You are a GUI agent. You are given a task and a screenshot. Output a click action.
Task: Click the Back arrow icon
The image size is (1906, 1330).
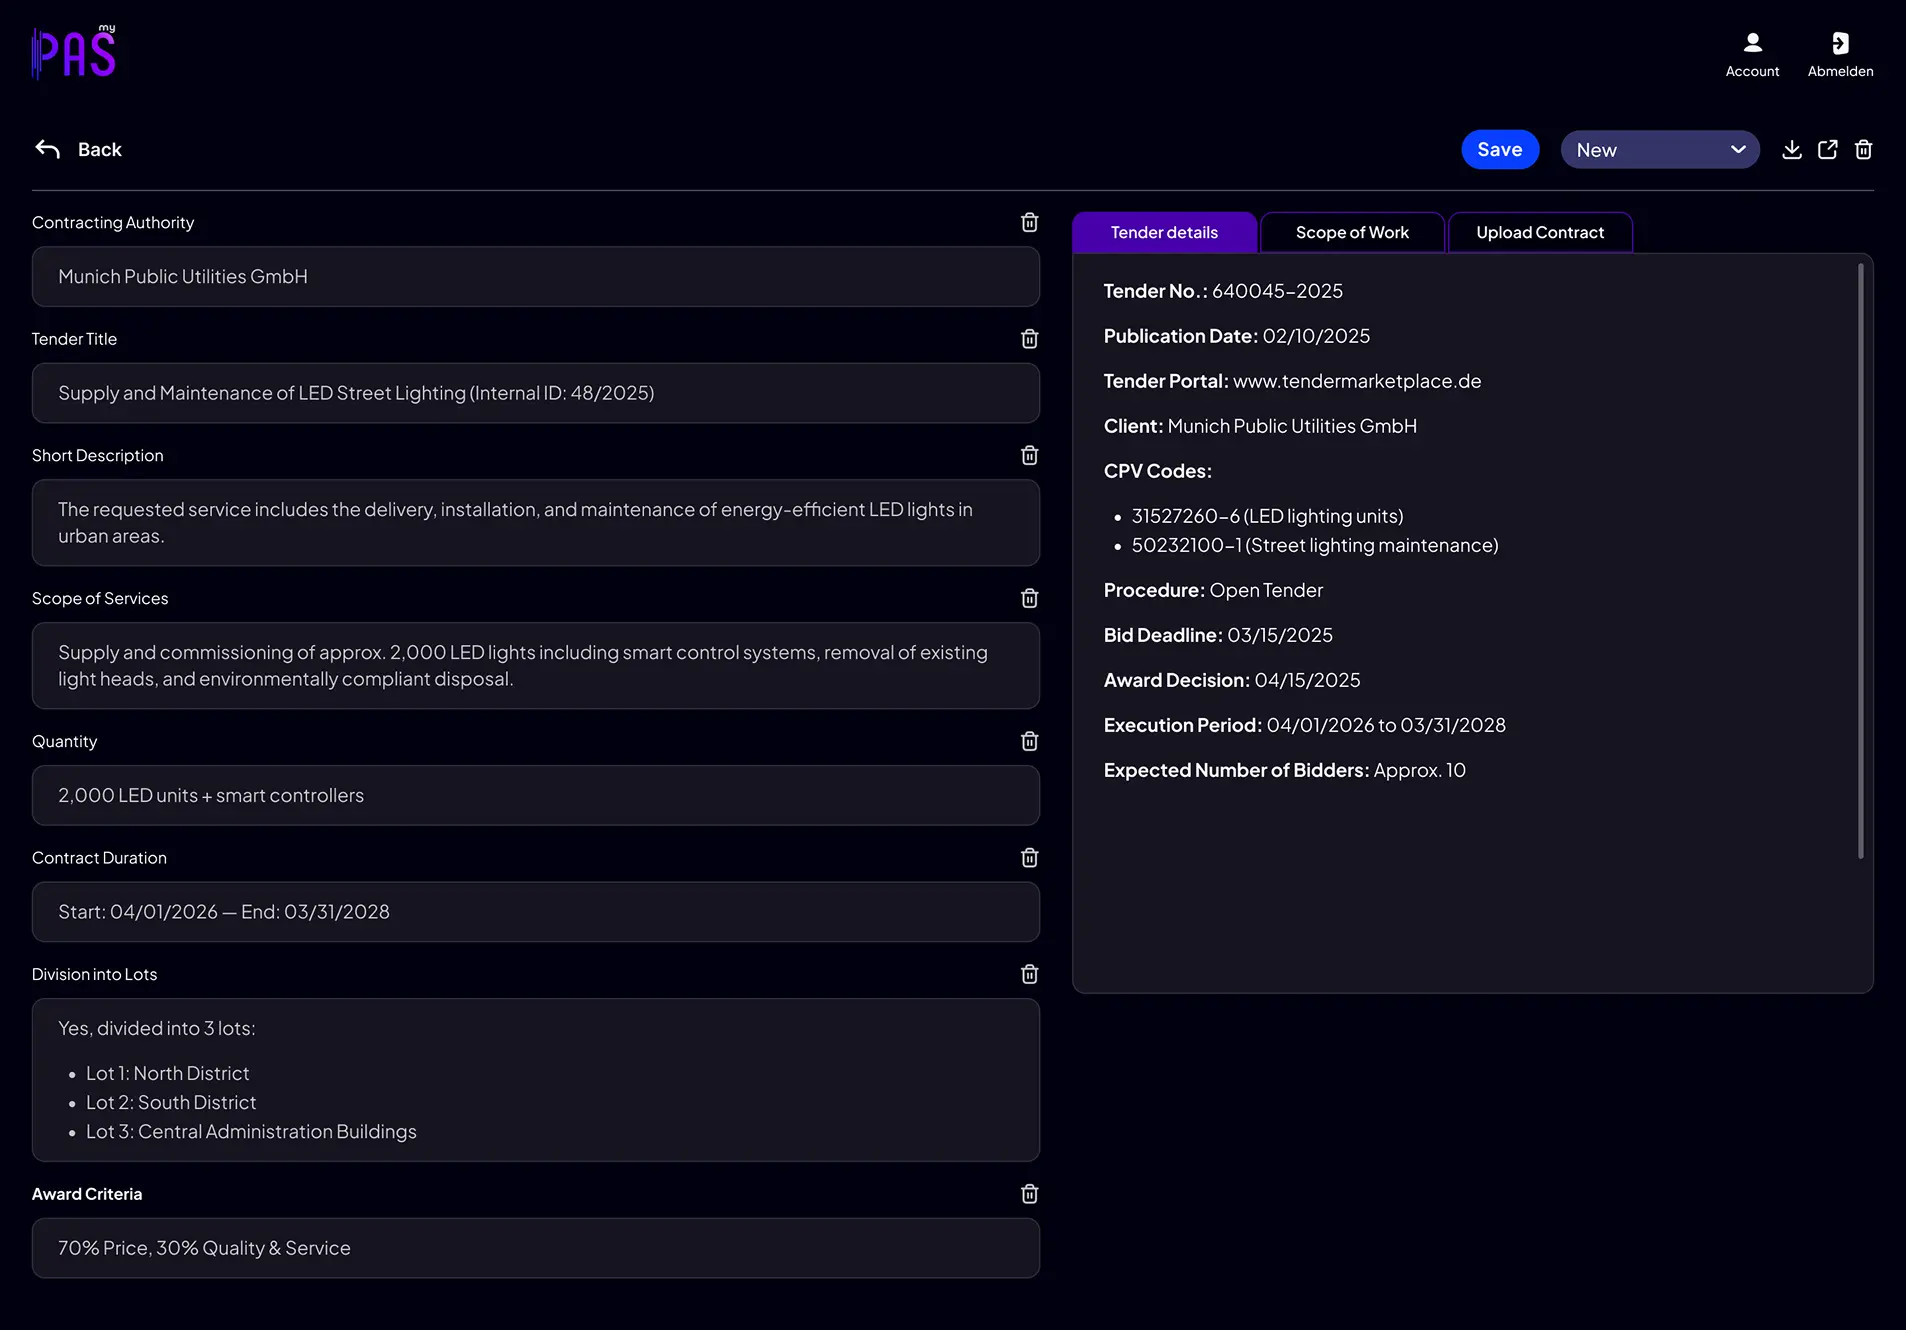click(x=48, y=149)
